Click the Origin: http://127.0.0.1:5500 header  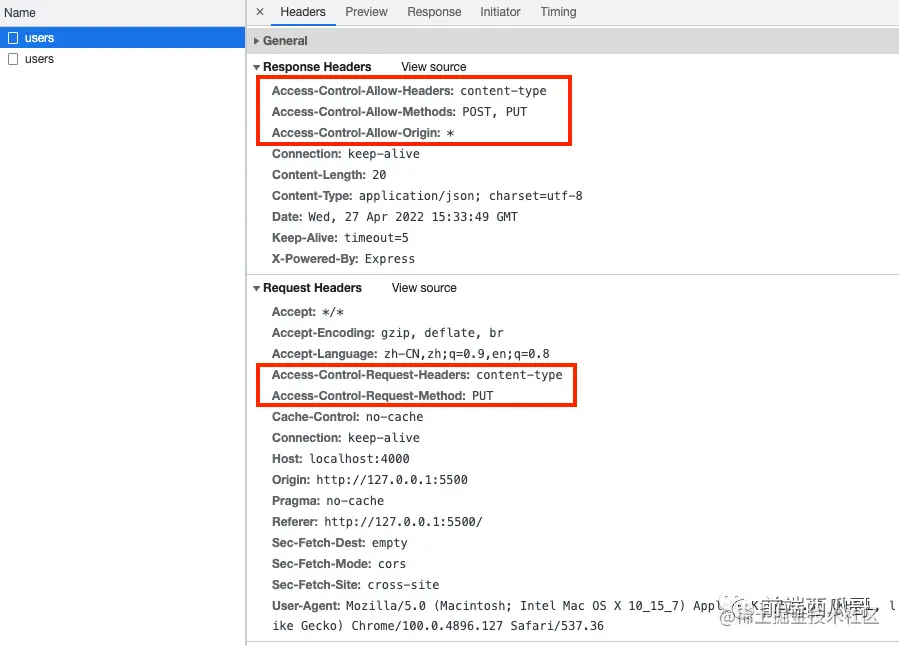(x=370, y=480)
